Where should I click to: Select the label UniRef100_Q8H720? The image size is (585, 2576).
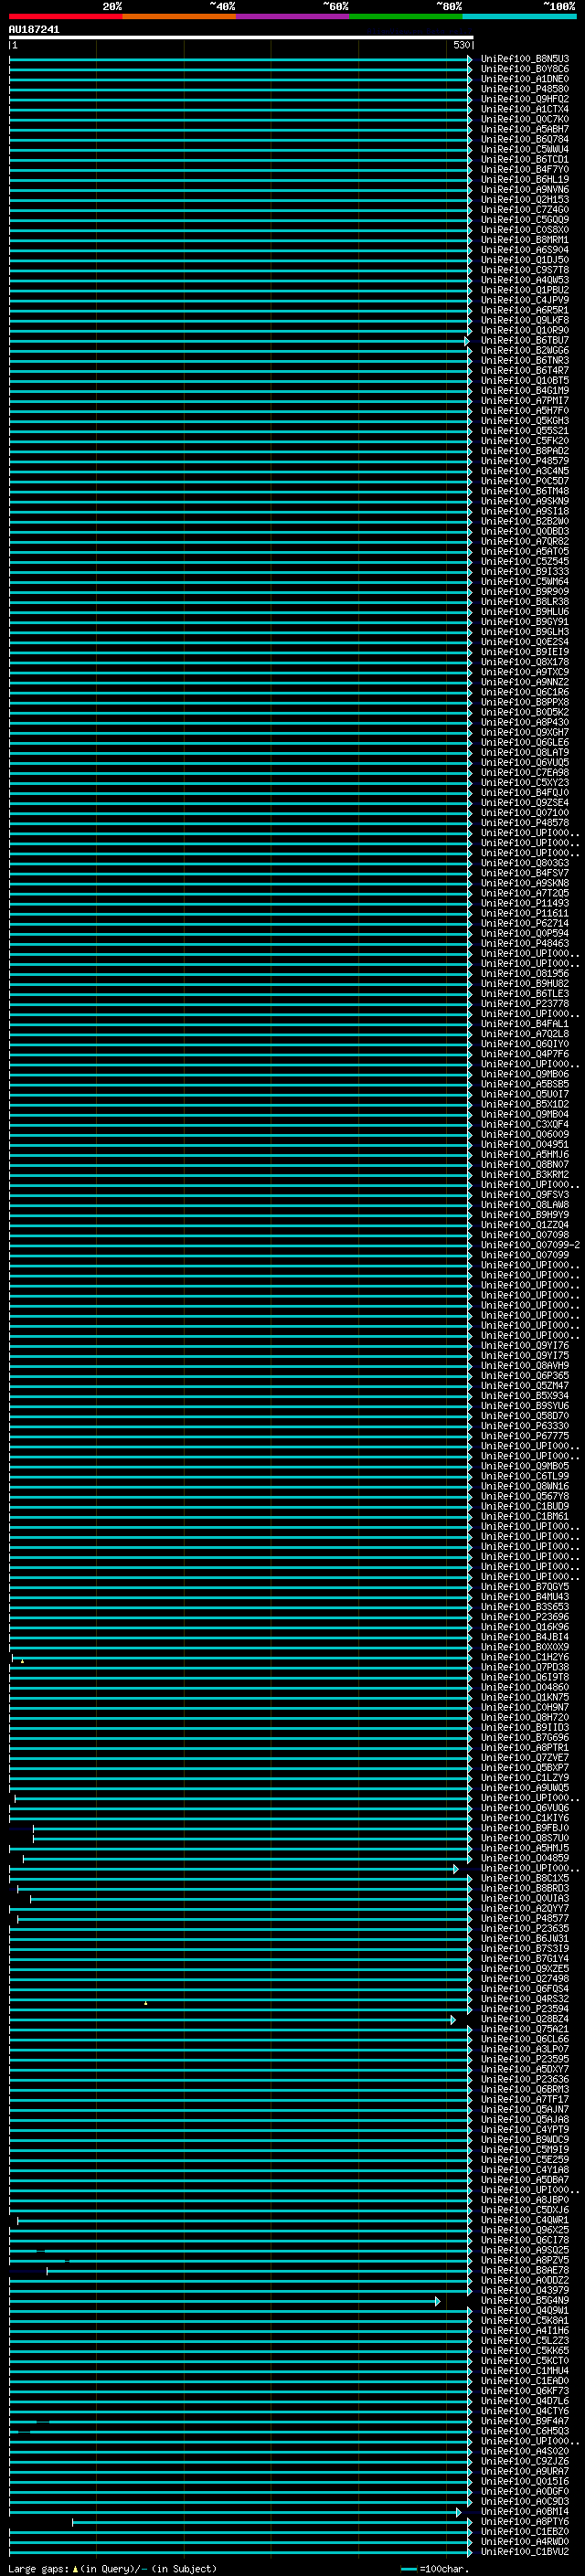(x=525, y=1718)
